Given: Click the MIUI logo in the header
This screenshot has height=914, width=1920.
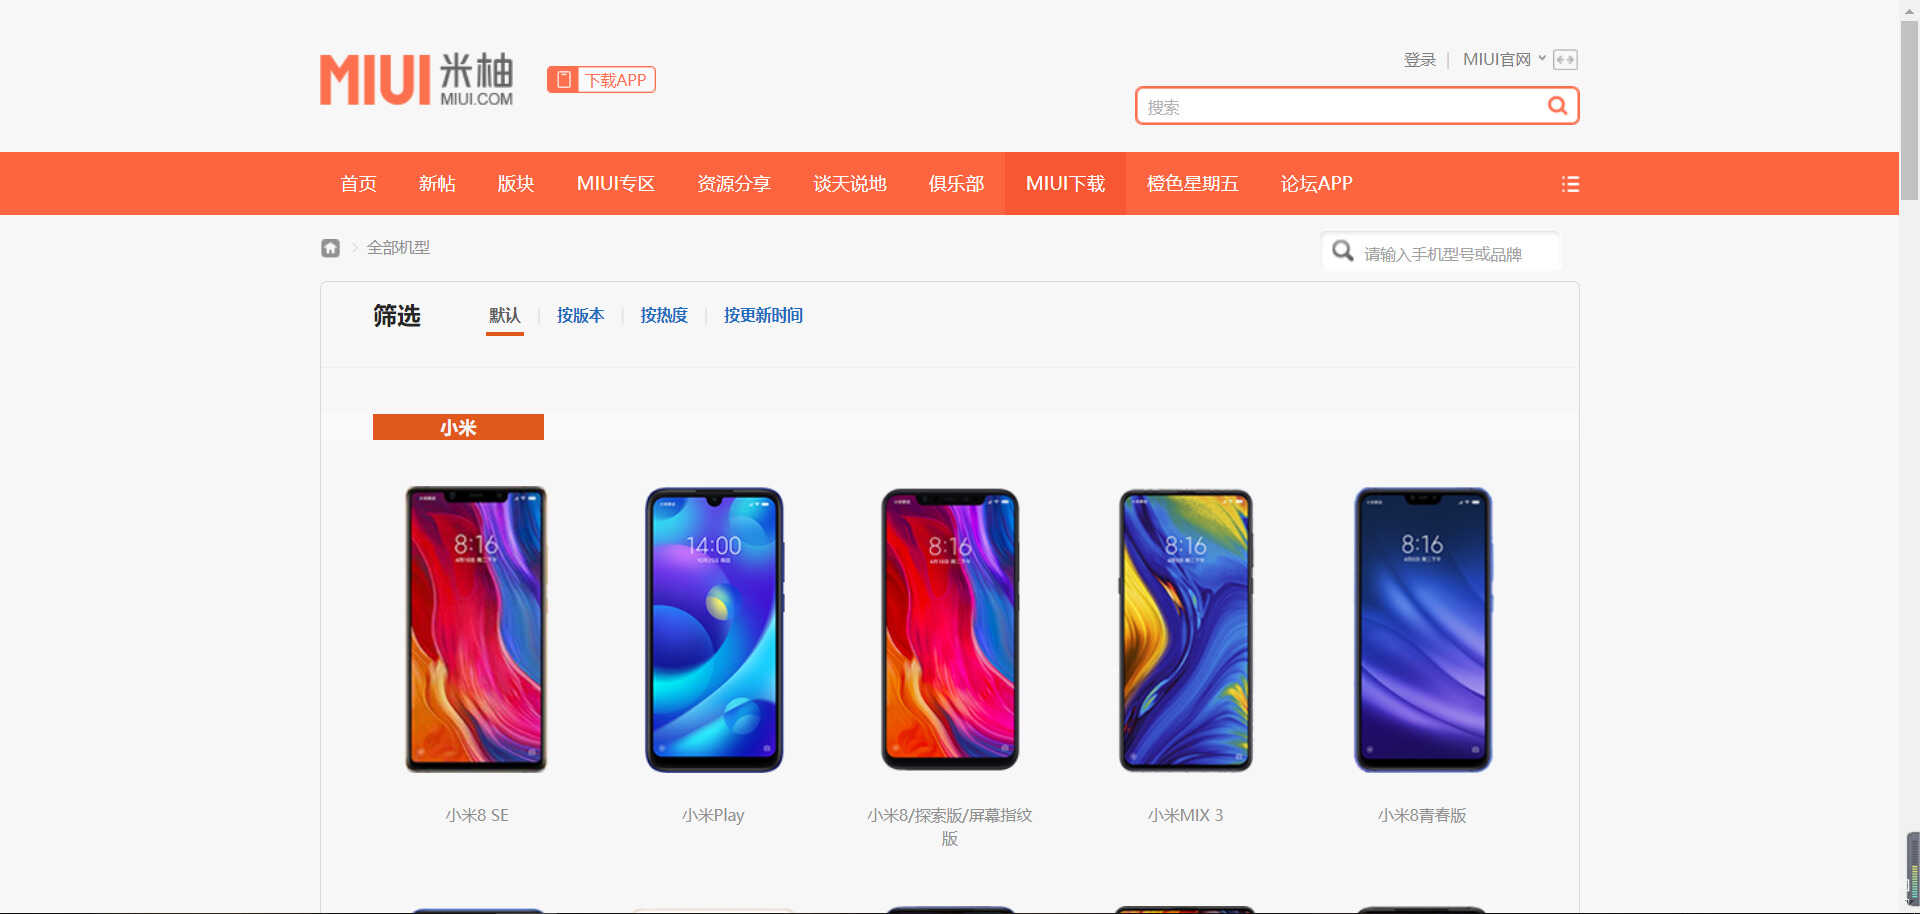Looking at the screenshot, I should [416, 79].
